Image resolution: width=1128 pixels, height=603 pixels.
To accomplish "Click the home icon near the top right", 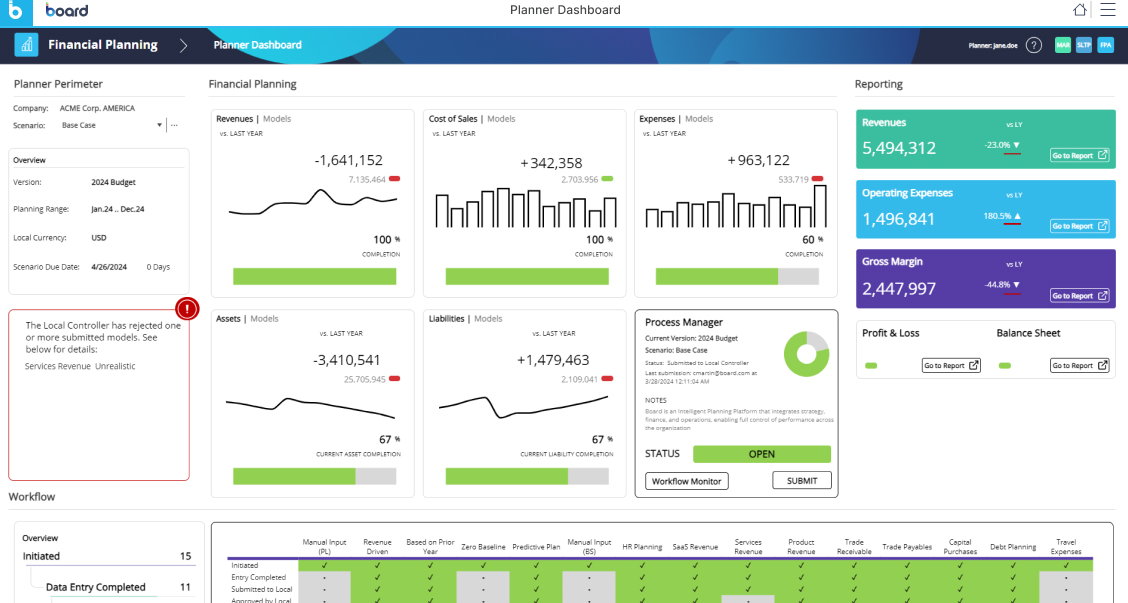I will click(1079, 10).
